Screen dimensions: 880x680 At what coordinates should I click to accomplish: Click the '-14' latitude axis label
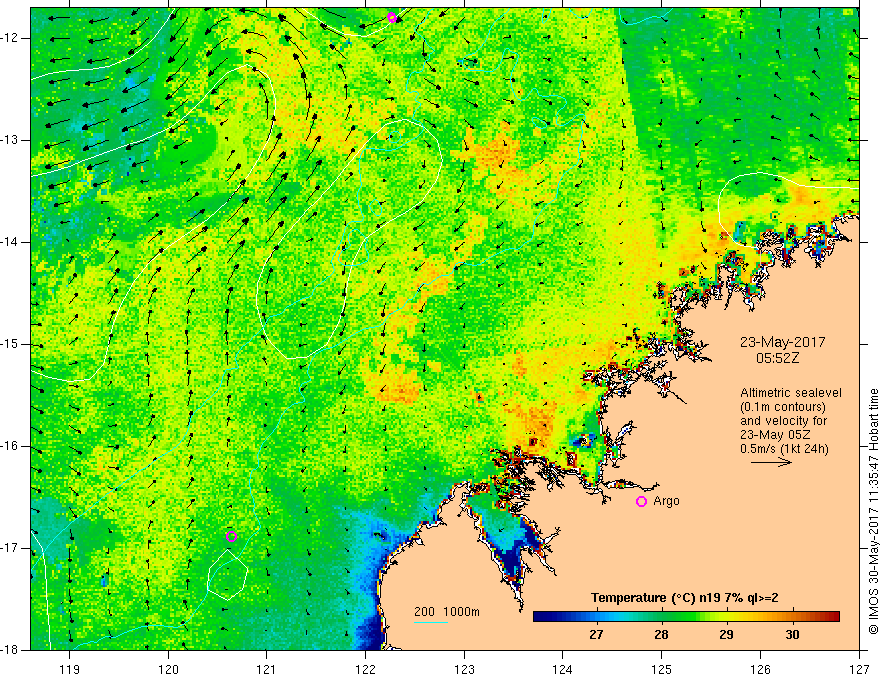(11, 242)
